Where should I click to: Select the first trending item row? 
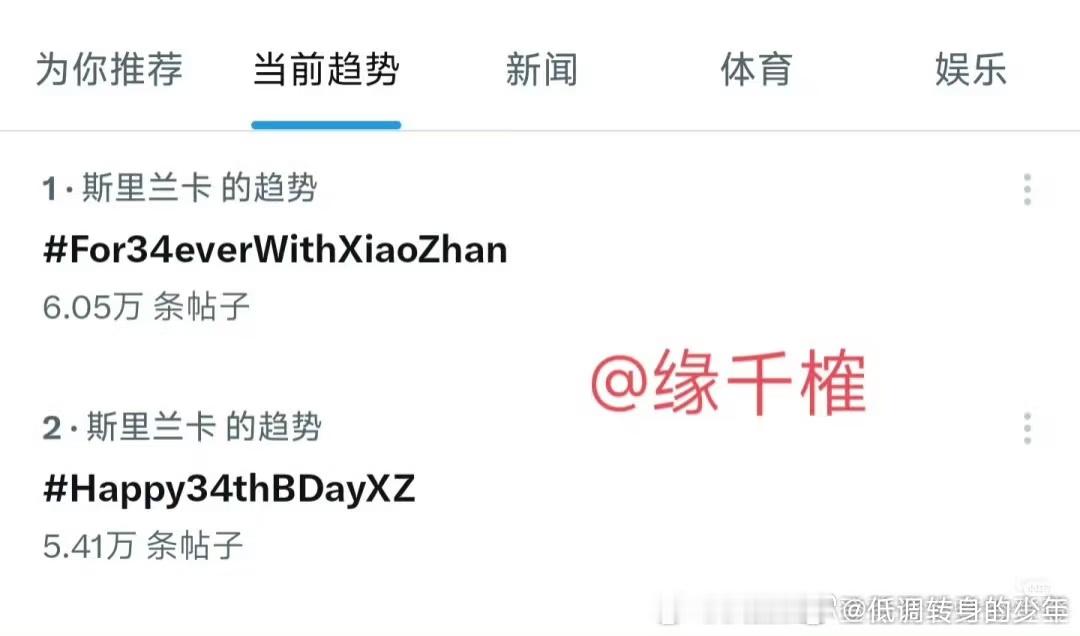click(x=540, y=248)
